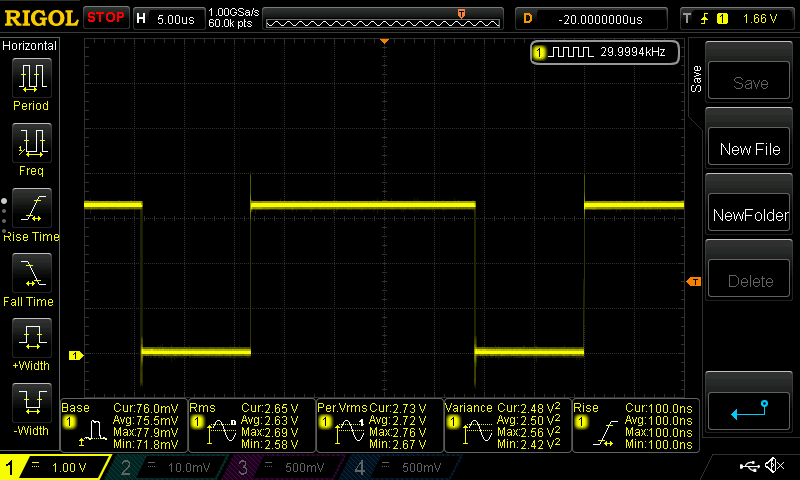Screen dimensions: 800x480
Task: Click the blue back arrow button
Action: point(749,411)
